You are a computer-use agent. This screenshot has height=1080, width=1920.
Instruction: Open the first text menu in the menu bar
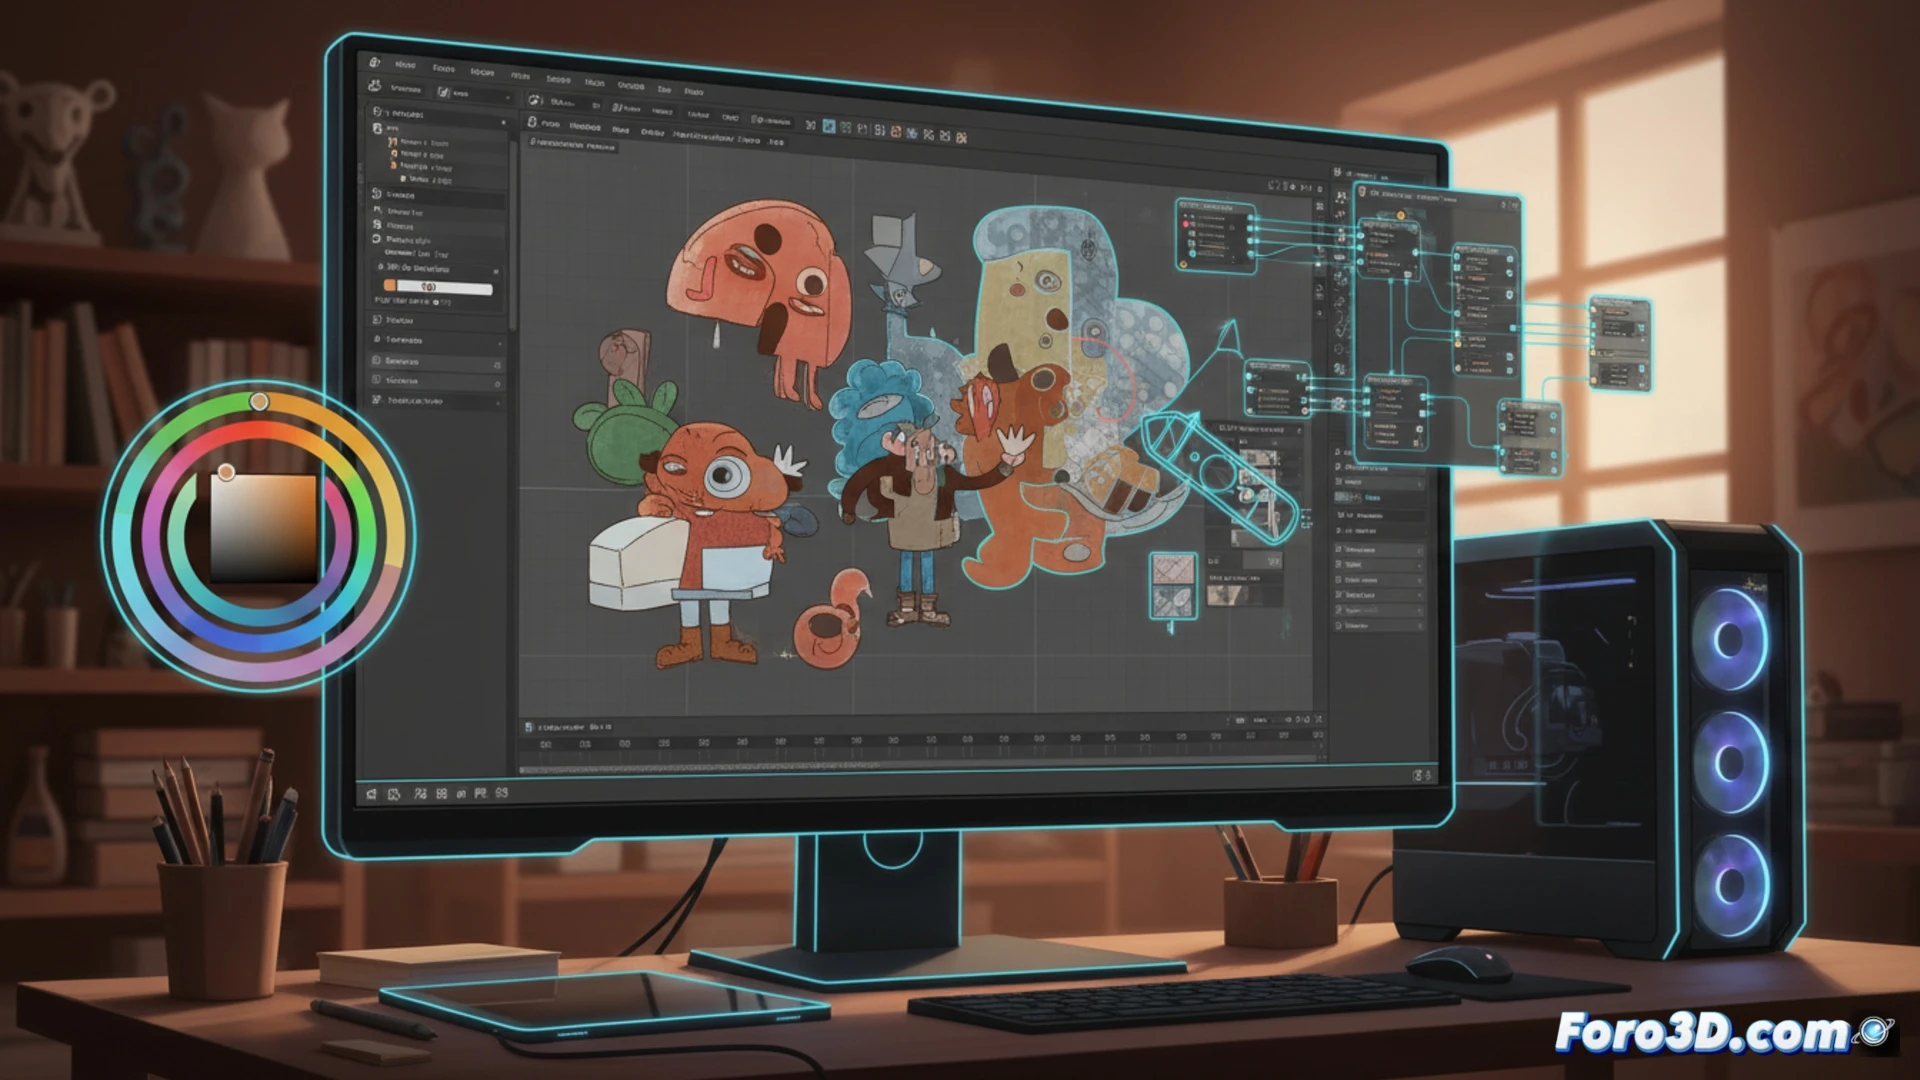(404, 65)
